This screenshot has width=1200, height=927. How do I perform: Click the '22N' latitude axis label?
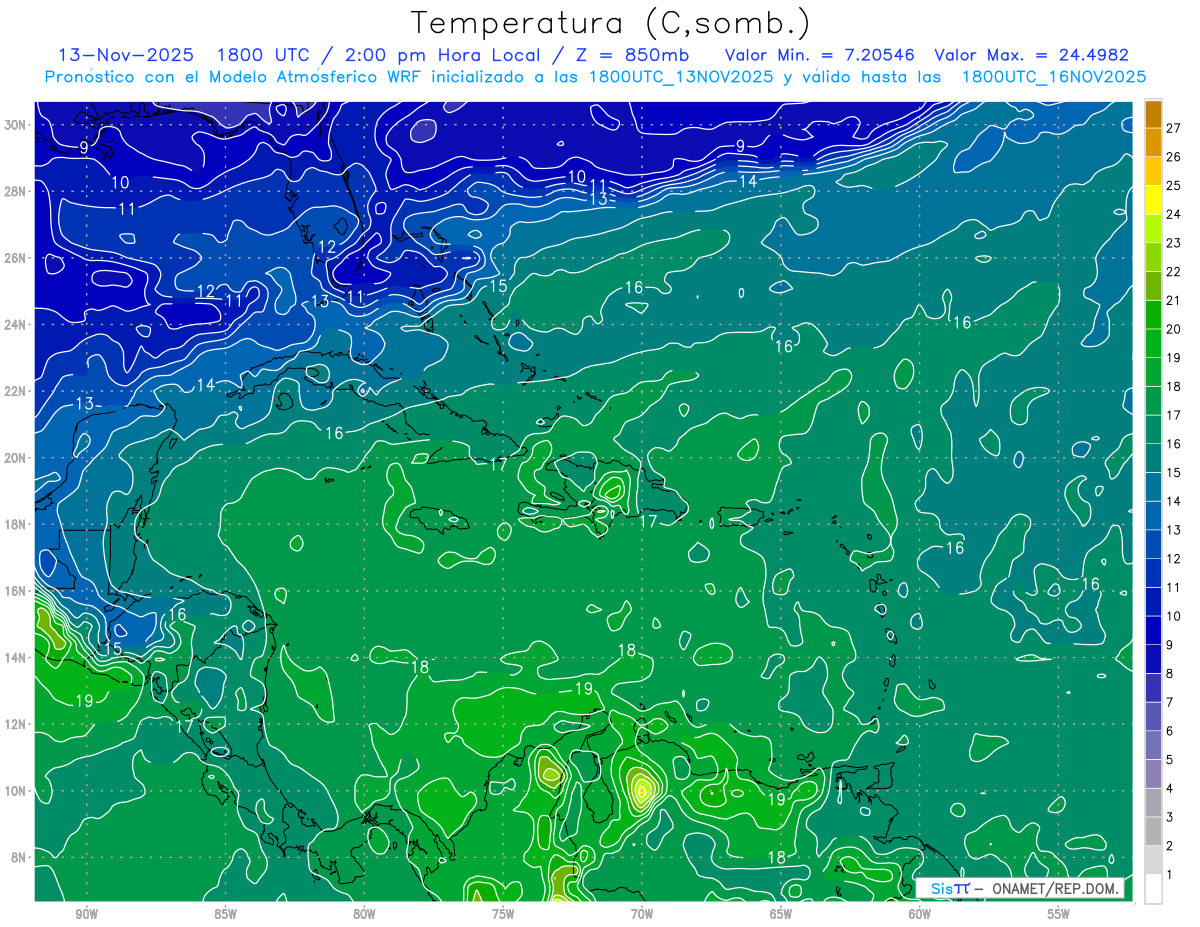click(16, 391)
